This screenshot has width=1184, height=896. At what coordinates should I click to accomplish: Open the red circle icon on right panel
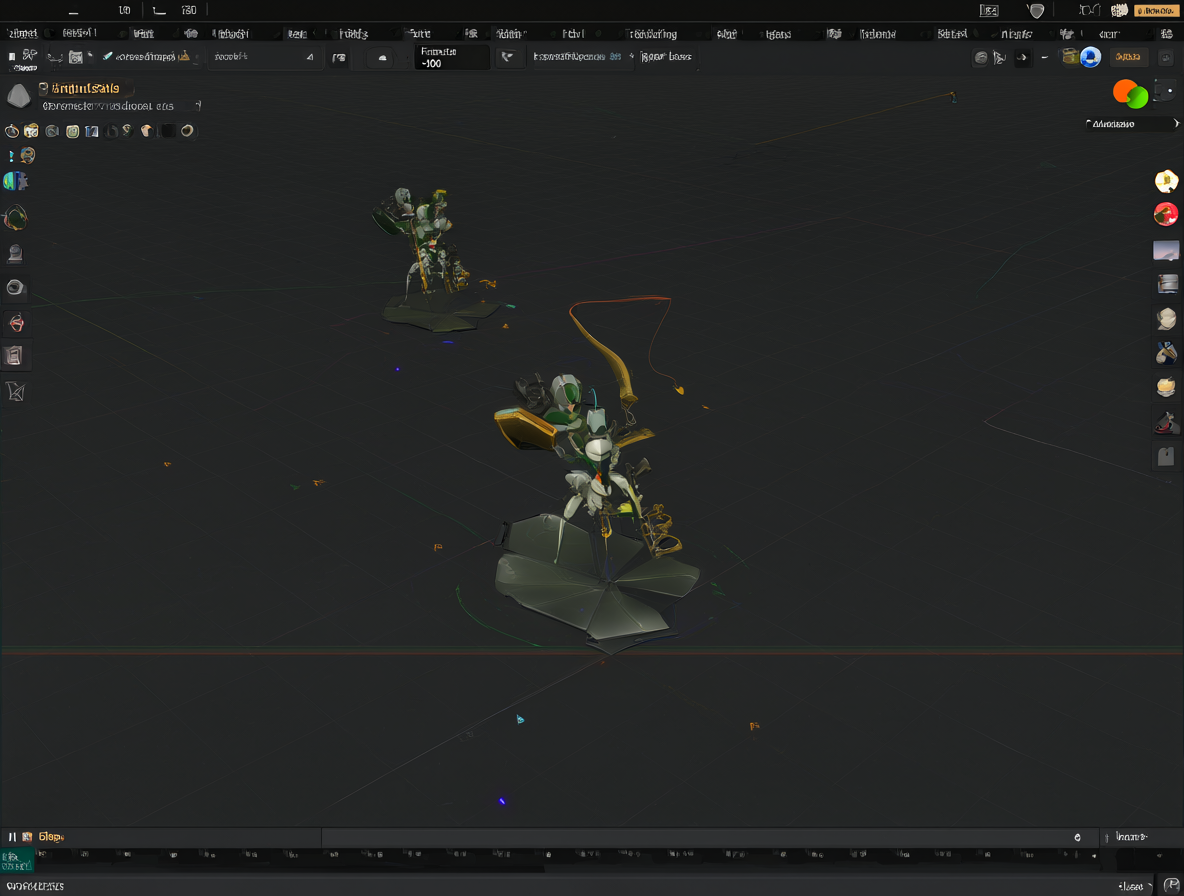coord(1166,214)
